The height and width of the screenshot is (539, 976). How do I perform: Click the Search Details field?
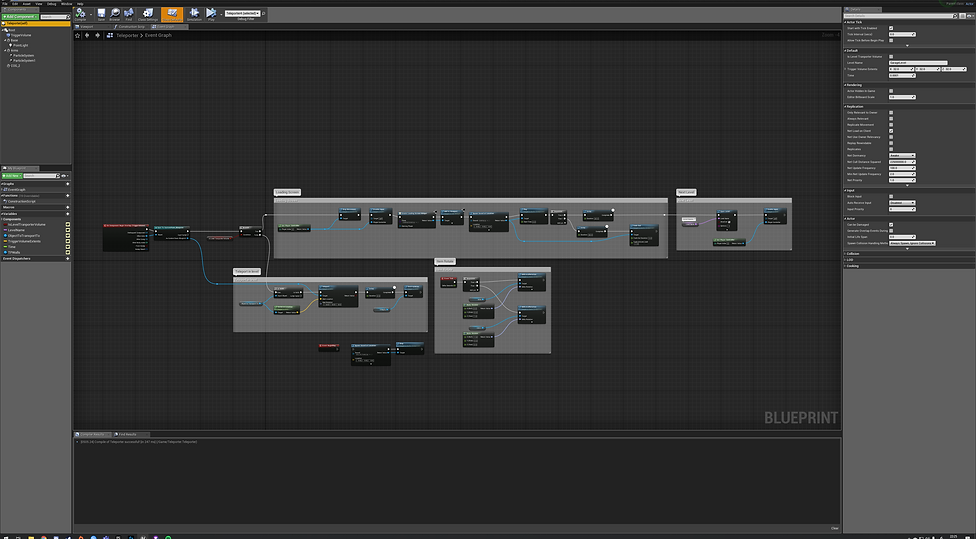pyautogui.click(x=900, y=16)
